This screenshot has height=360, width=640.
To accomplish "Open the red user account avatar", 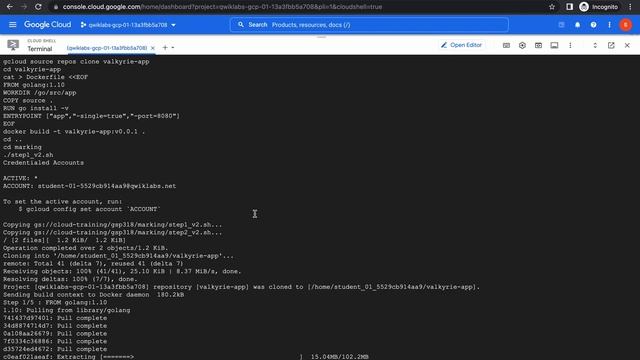I will [625, 25].
